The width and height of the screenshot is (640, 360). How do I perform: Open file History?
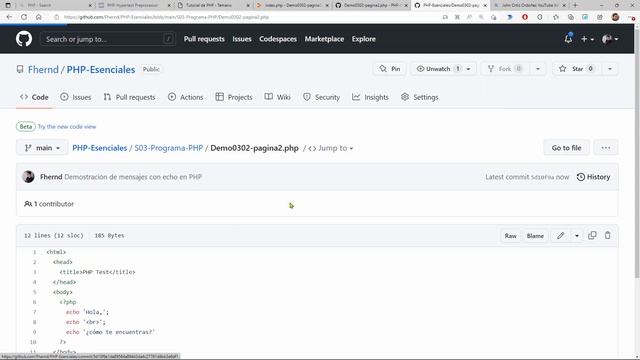tap(593, 177)
